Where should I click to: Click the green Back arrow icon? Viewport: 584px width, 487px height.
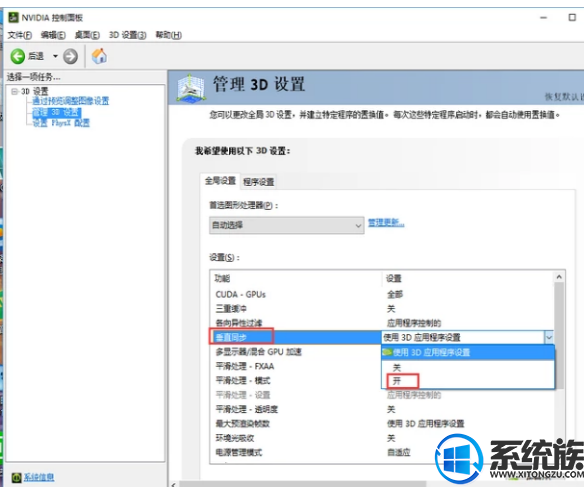click(x=18, y=56)
